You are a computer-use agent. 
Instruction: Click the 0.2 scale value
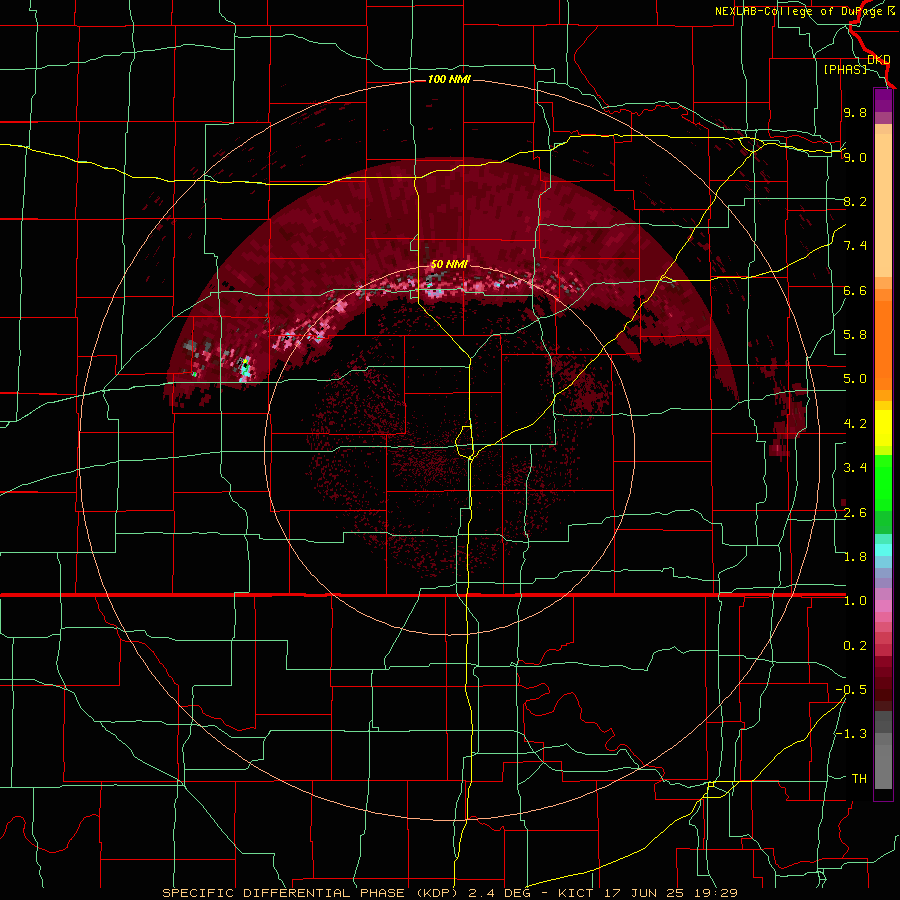pyautogui.click(x=855, y=646)
